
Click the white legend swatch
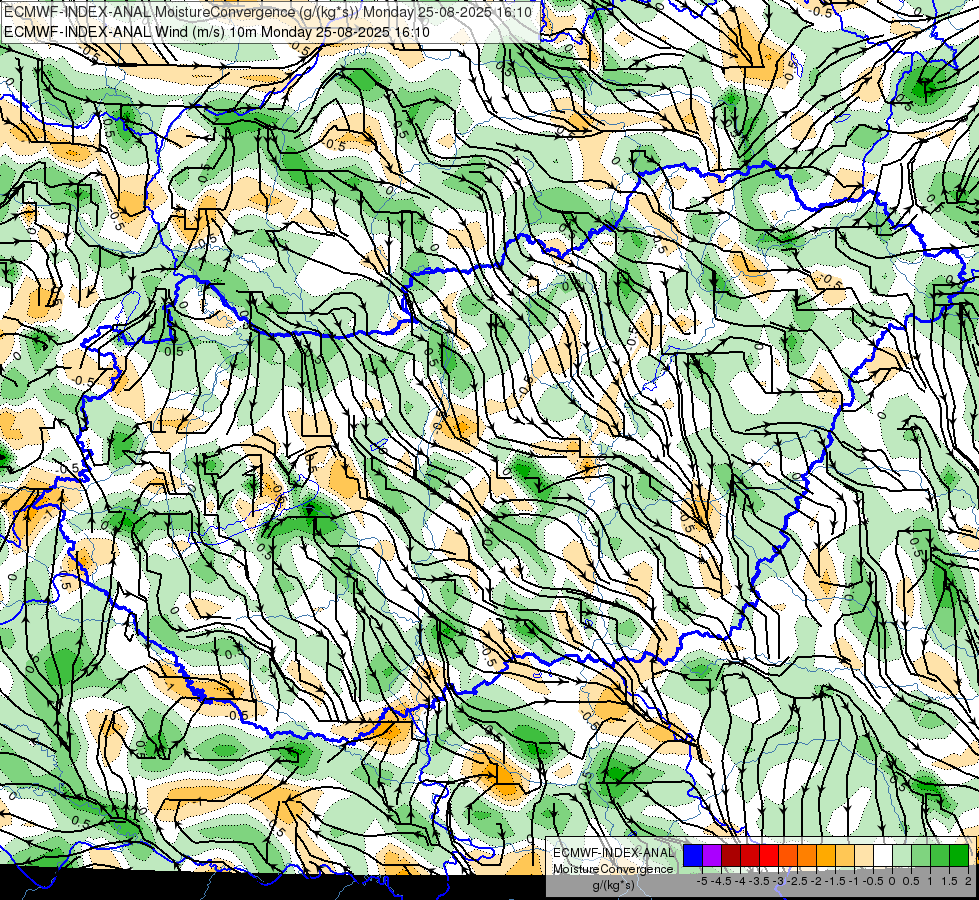point(883,855)
